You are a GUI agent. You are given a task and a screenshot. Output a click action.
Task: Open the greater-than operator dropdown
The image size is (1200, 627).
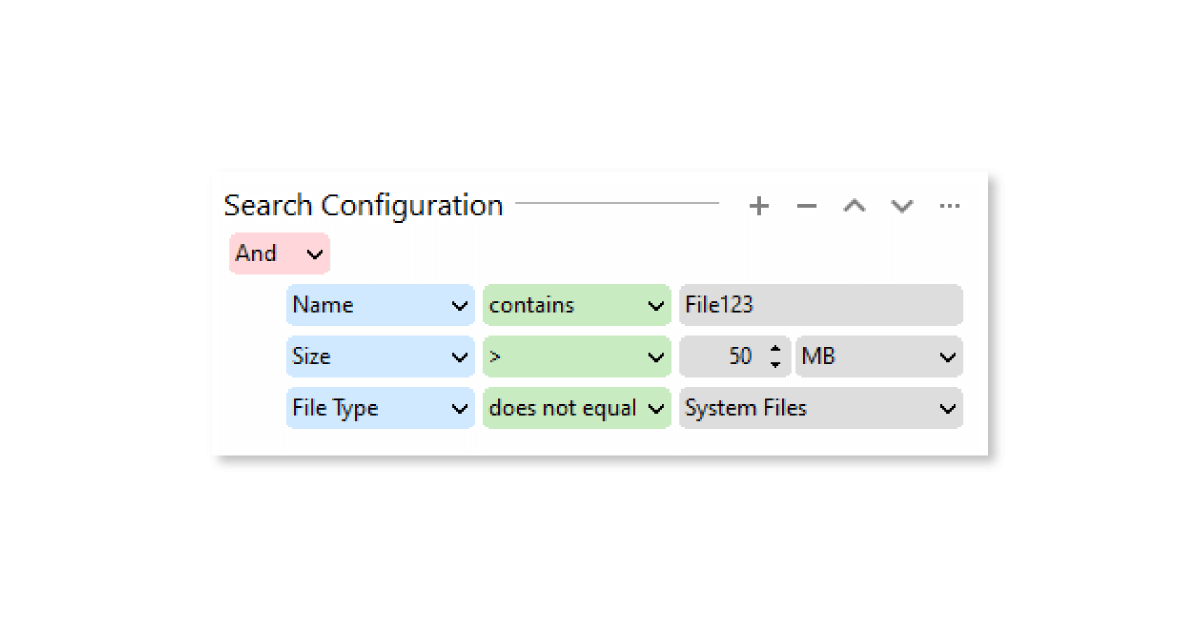click(576, 357)
